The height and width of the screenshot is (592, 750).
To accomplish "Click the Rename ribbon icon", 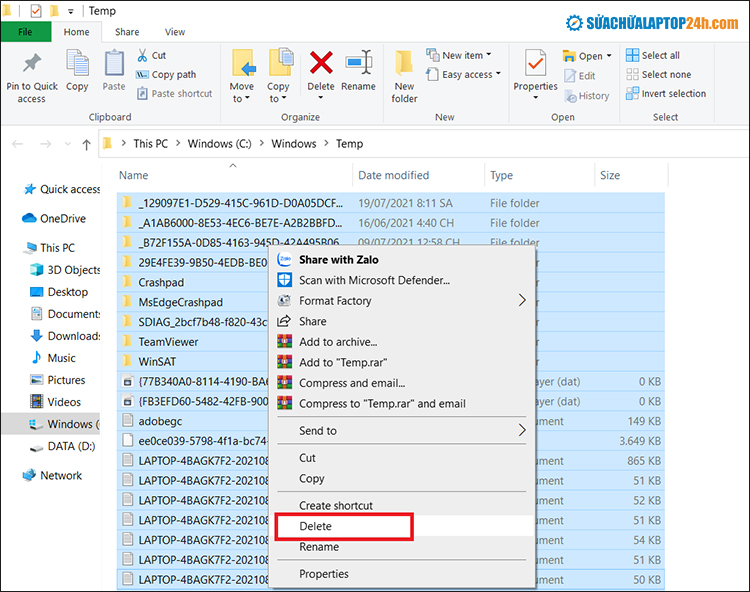I will [358, 63].
